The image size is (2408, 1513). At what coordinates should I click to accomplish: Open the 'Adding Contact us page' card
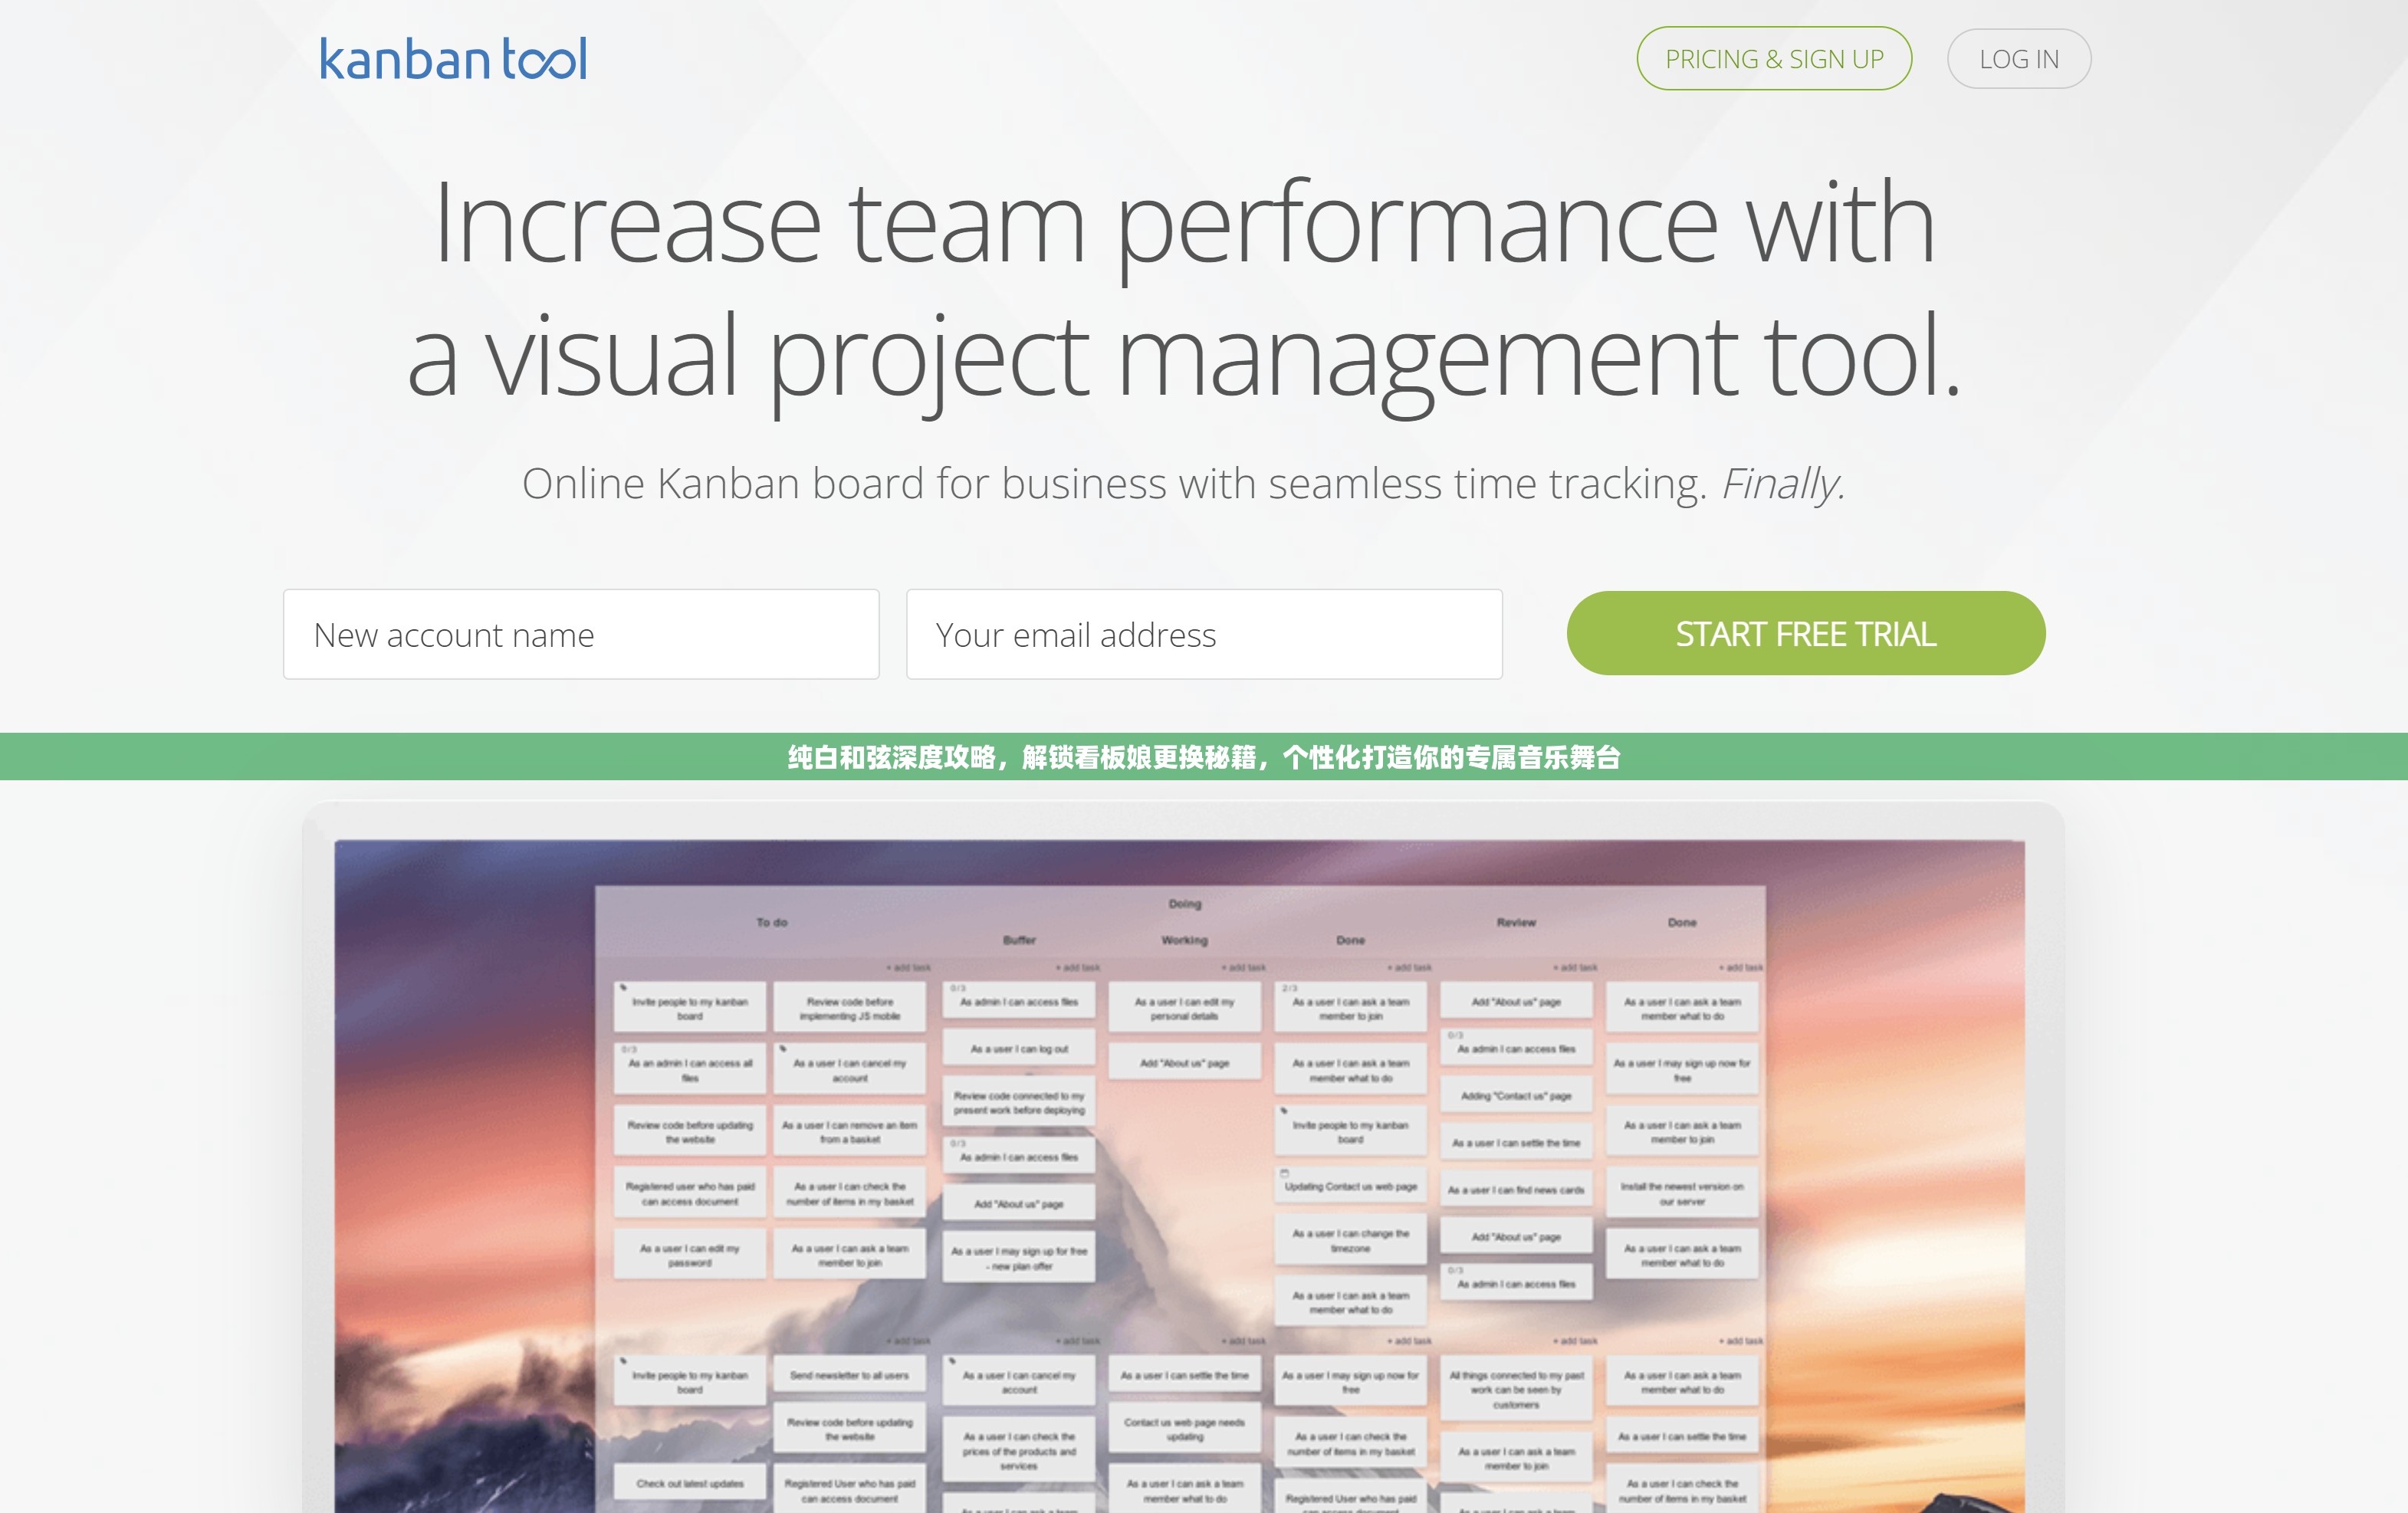pos(1516,1096)
